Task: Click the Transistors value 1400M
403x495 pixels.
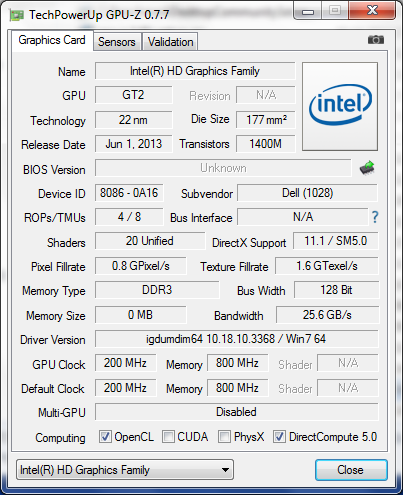Action: coord(266,144)
